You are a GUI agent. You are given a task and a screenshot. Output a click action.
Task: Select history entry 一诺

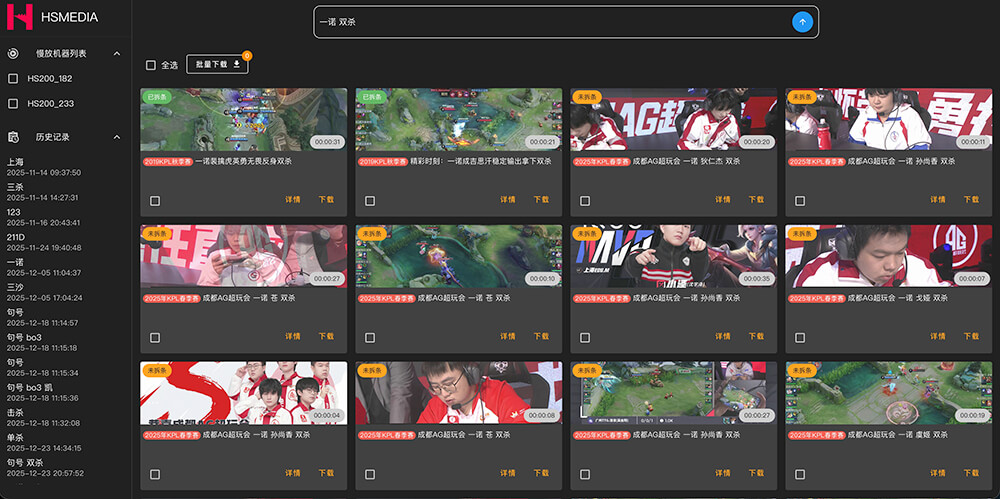pos(45,267)
